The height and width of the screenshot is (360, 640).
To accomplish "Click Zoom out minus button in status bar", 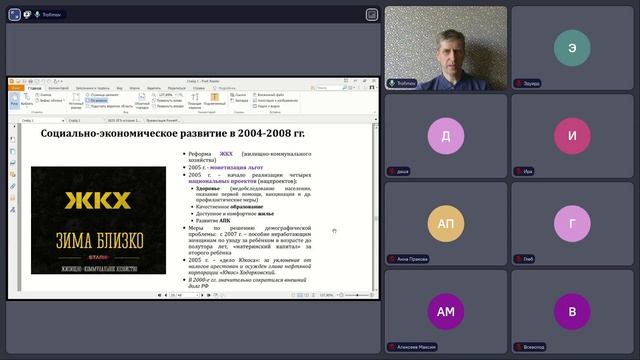I will coord(341,295).
